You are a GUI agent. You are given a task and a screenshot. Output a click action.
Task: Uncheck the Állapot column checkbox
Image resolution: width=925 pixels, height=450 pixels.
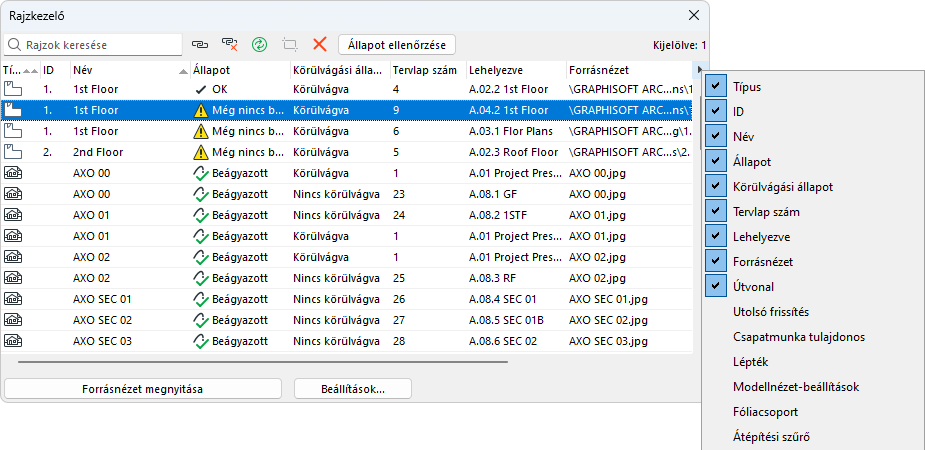pyautogui.click(x=716, y=161)
